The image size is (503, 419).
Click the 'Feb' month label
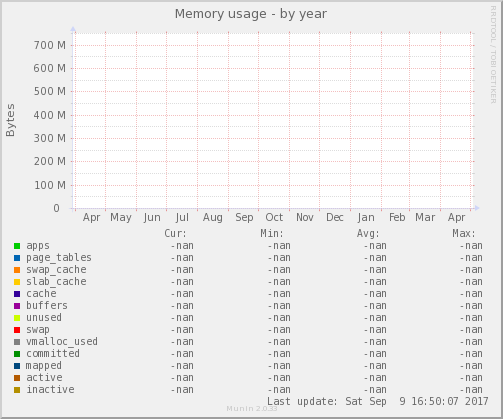[x=397, y=218]
